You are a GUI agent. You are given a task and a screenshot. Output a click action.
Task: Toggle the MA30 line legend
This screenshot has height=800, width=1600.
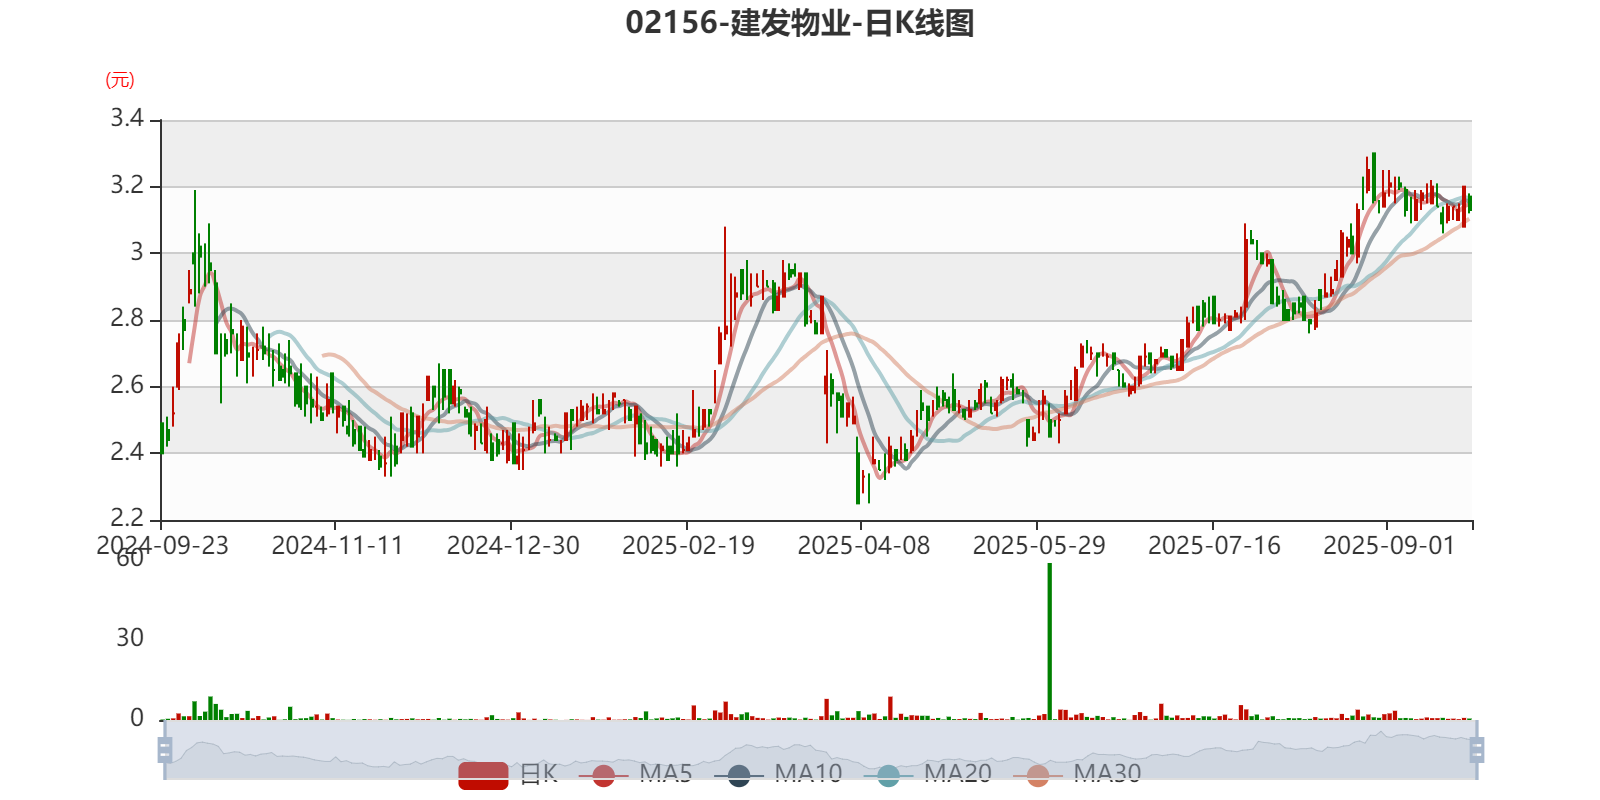1077,774
